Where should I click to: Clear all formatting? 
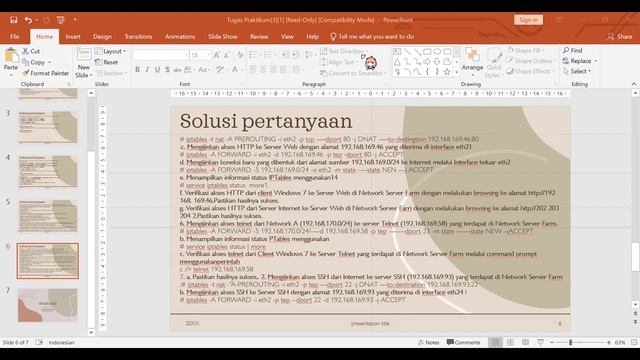[240, 55]
